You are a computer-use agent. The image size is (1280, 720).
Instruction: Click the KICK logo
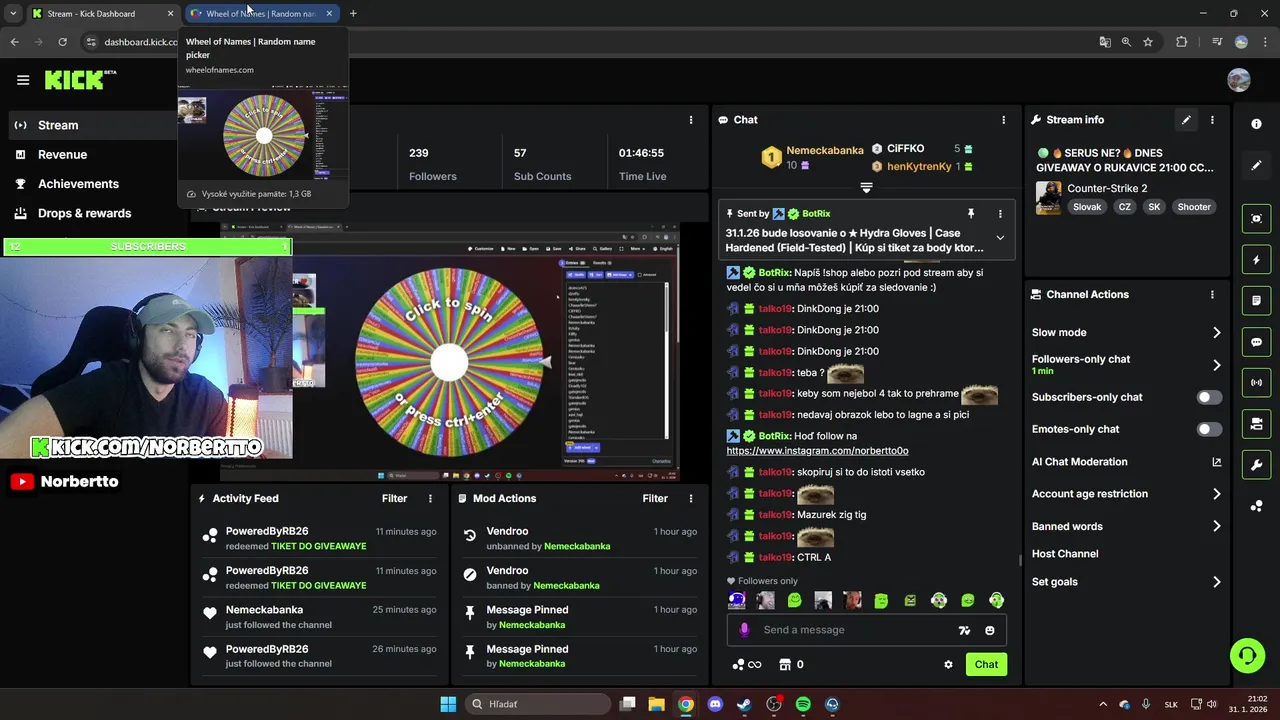tap(80, 80)
